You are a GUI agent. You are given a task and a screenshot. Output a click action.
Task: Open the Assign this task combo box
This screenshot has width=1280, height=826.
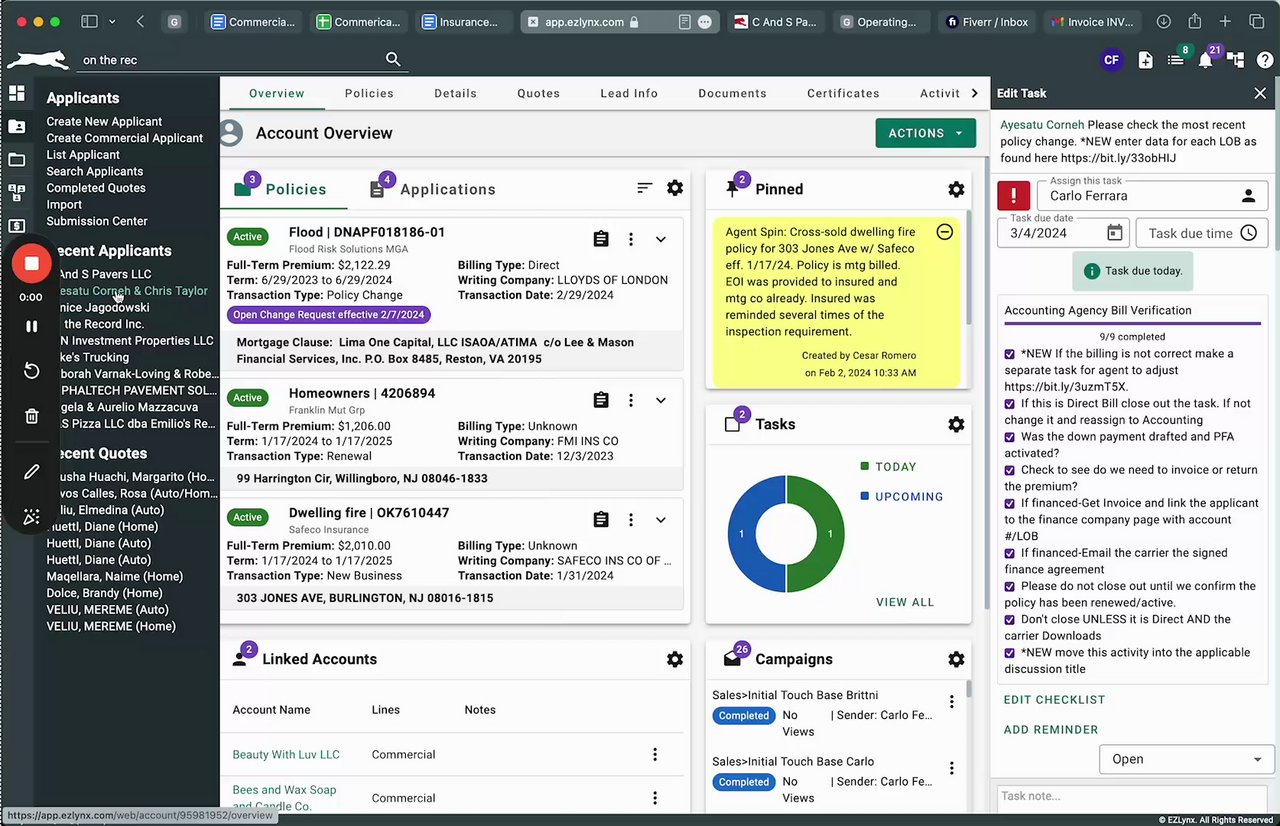coord(1153,196)
